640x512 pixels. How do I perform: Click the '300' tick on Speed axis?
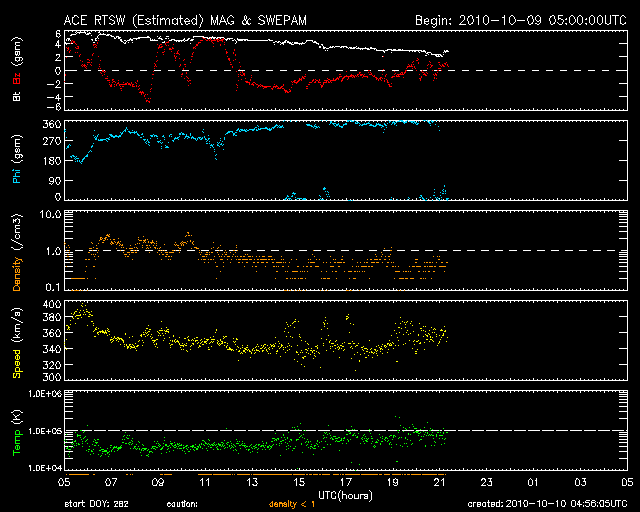pos(52,377)
